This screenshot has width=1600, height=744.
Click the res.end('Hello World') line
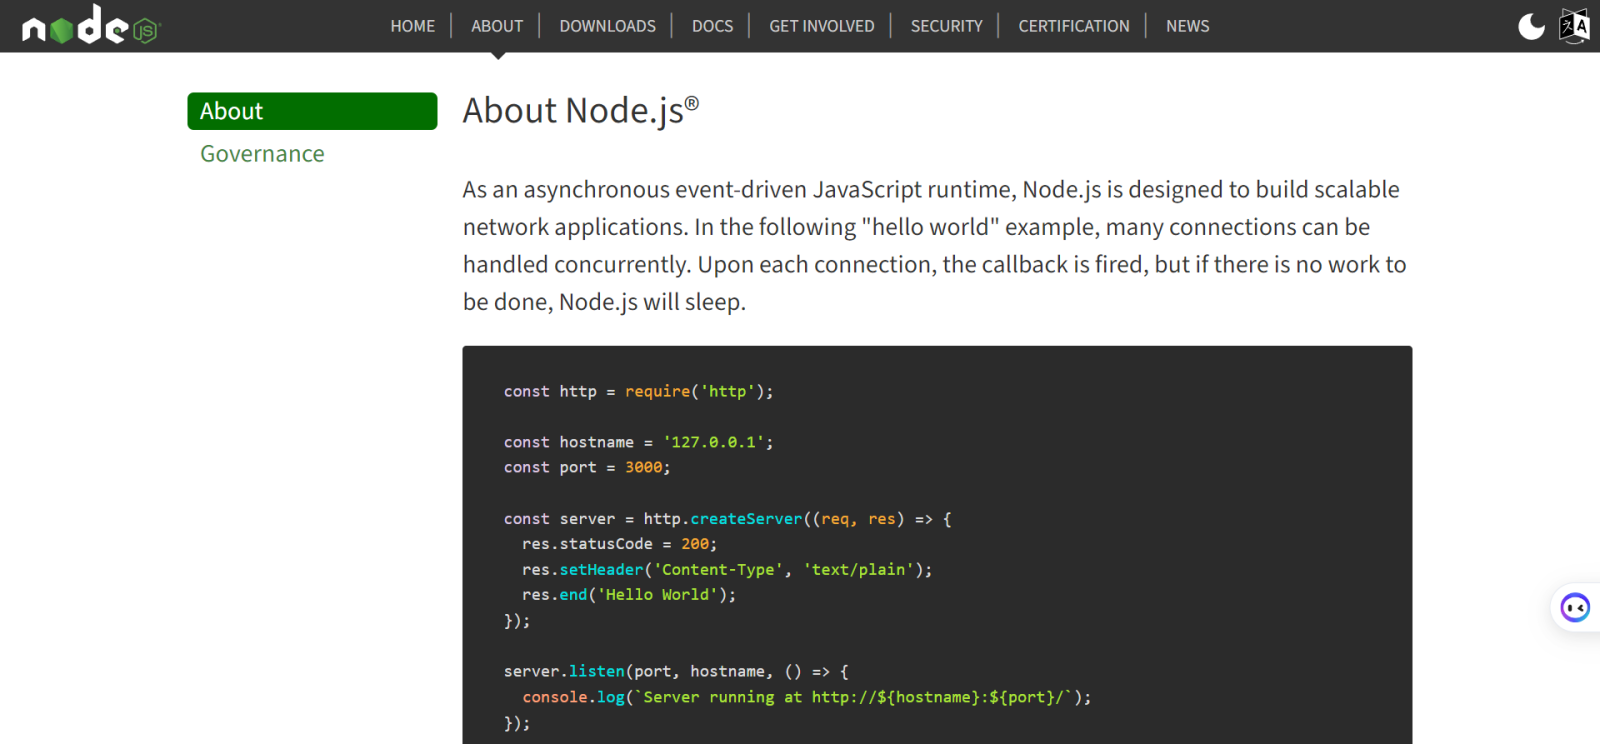[629, 595]
